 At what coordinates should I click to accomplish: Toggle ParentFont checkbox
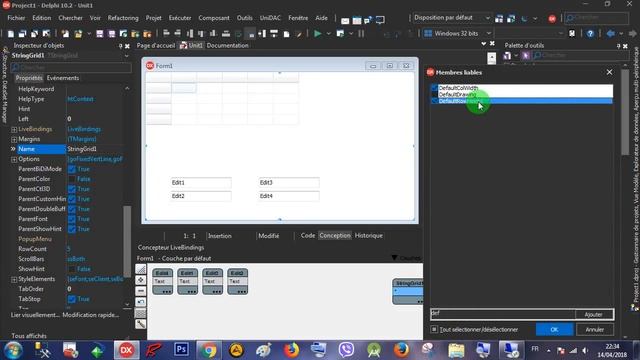point(72,219)
